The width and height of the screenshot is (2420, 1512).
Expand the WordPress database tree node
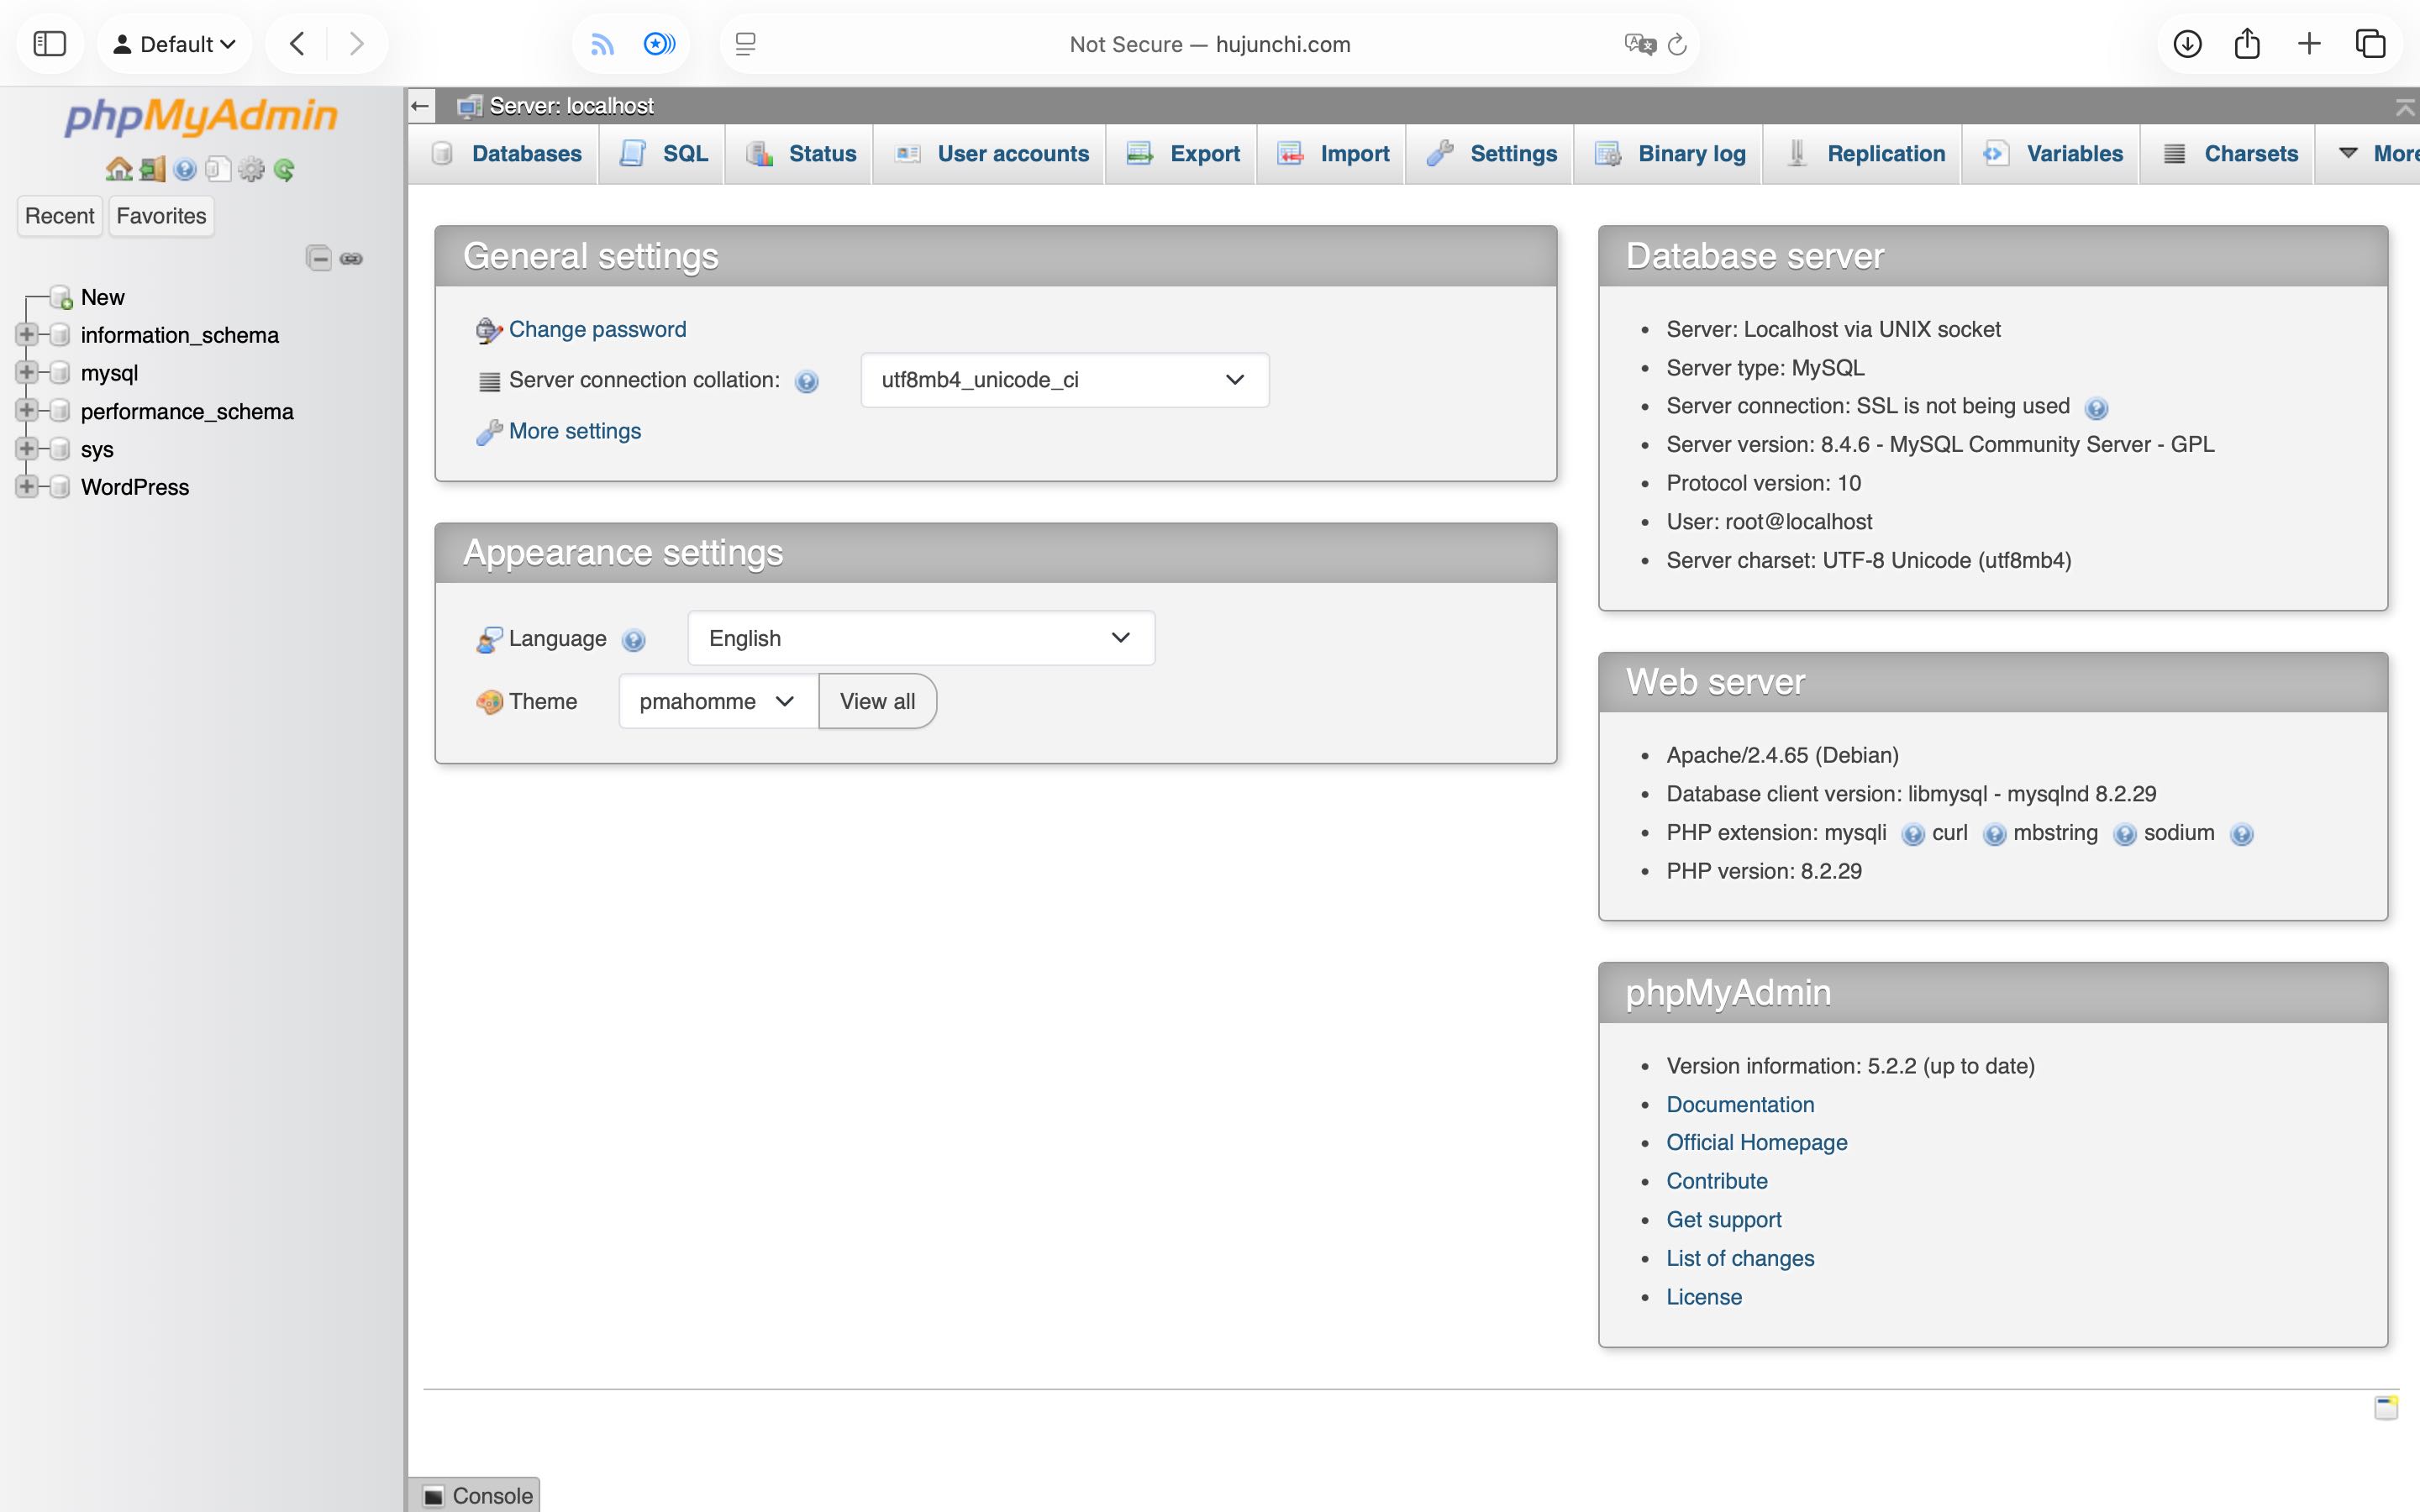[27, 487]
